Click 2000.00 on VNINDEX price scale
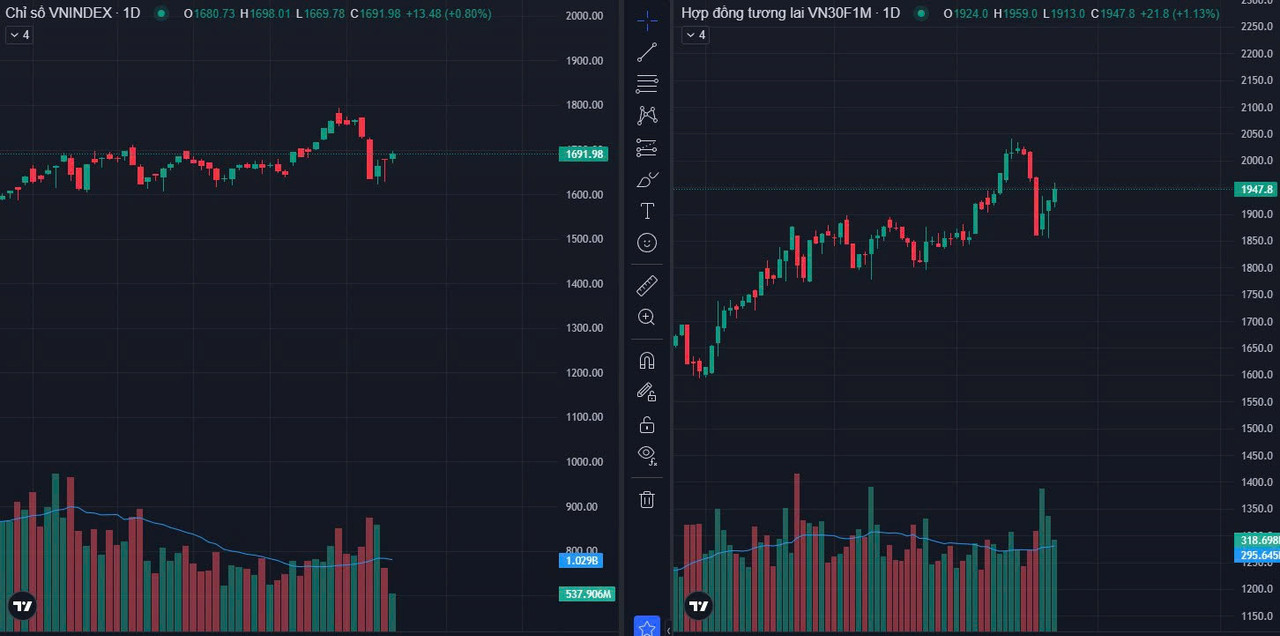The width and height of the screenshot is (1280, 636). (x=584, y=16)
